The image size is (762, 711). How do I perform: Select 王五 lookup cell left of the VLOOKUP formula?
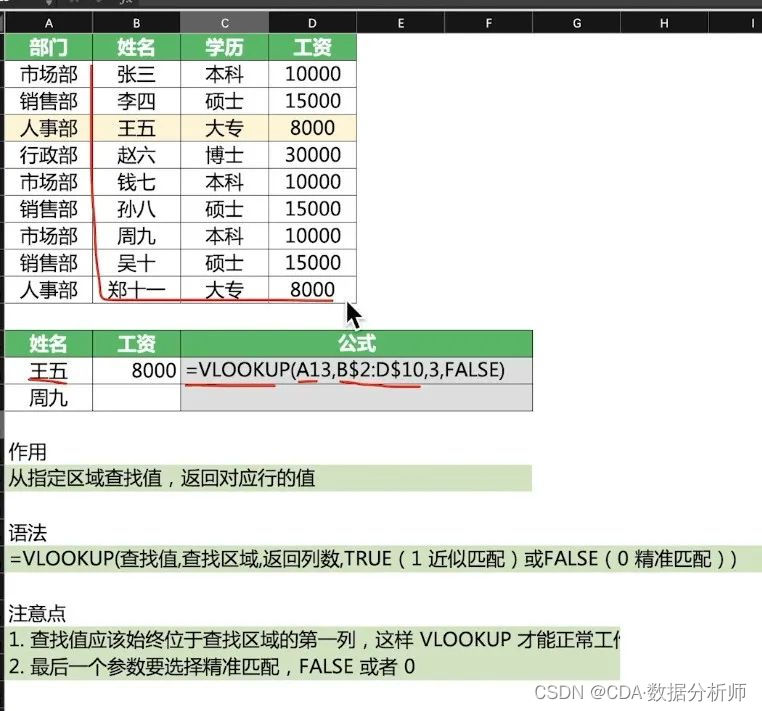click(49, 371)
